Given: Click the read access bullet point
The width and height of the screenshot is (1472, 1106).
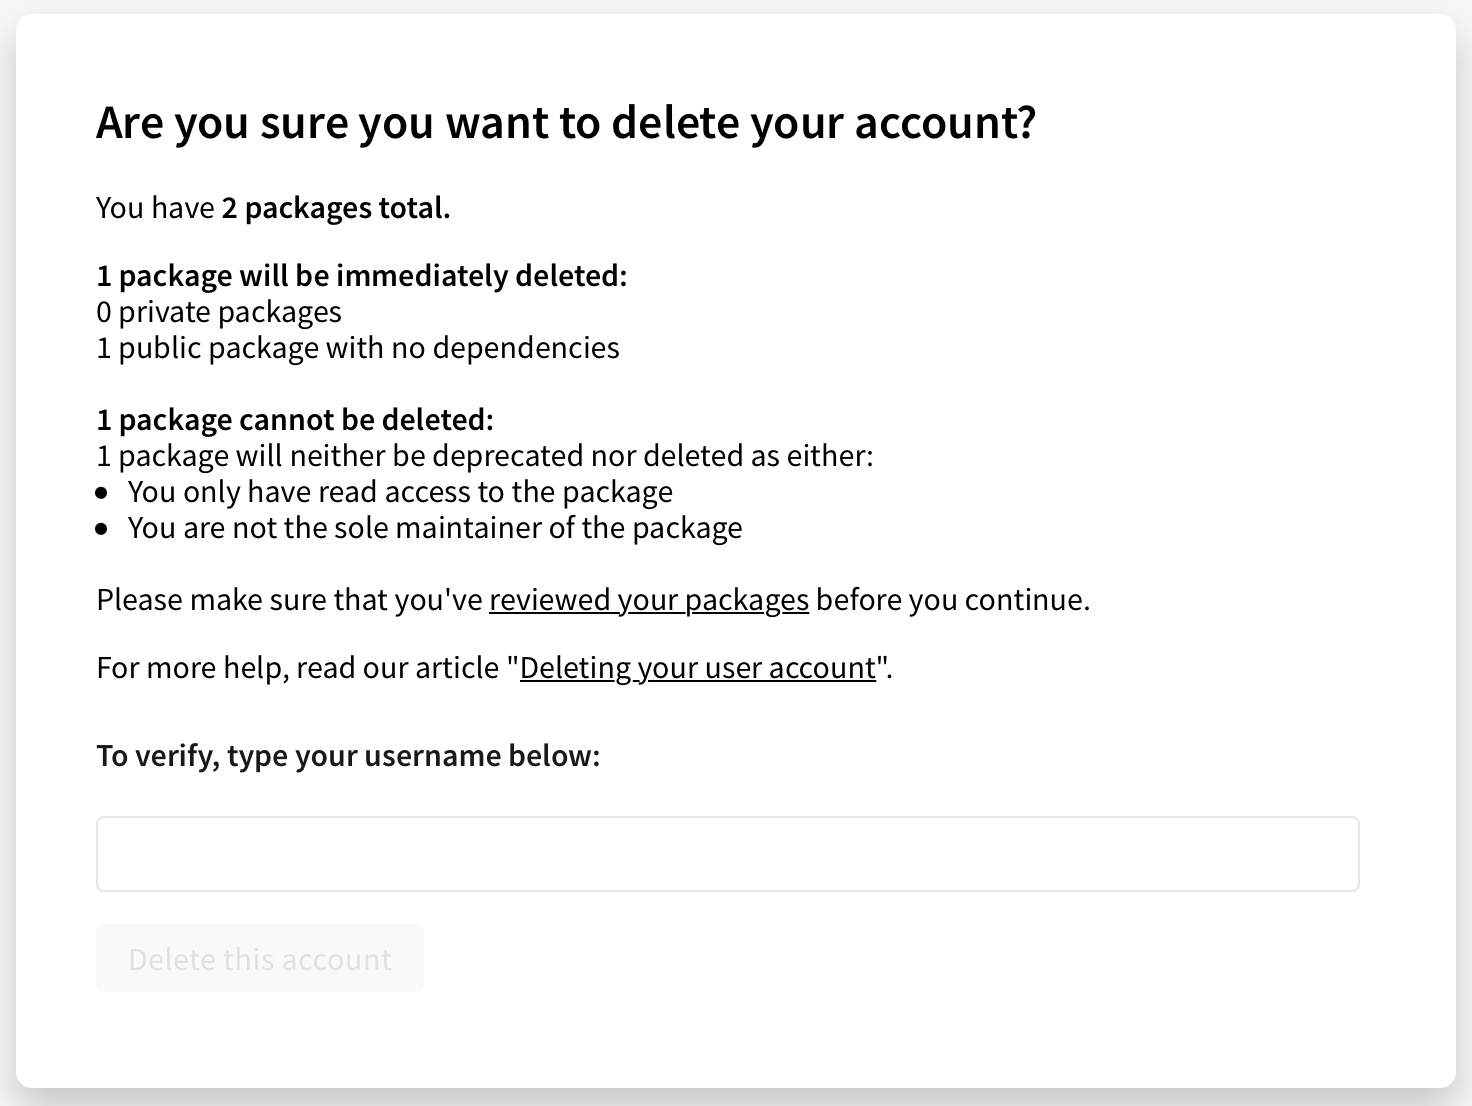Looking at the screenshot, I should (x=400, y=491).
